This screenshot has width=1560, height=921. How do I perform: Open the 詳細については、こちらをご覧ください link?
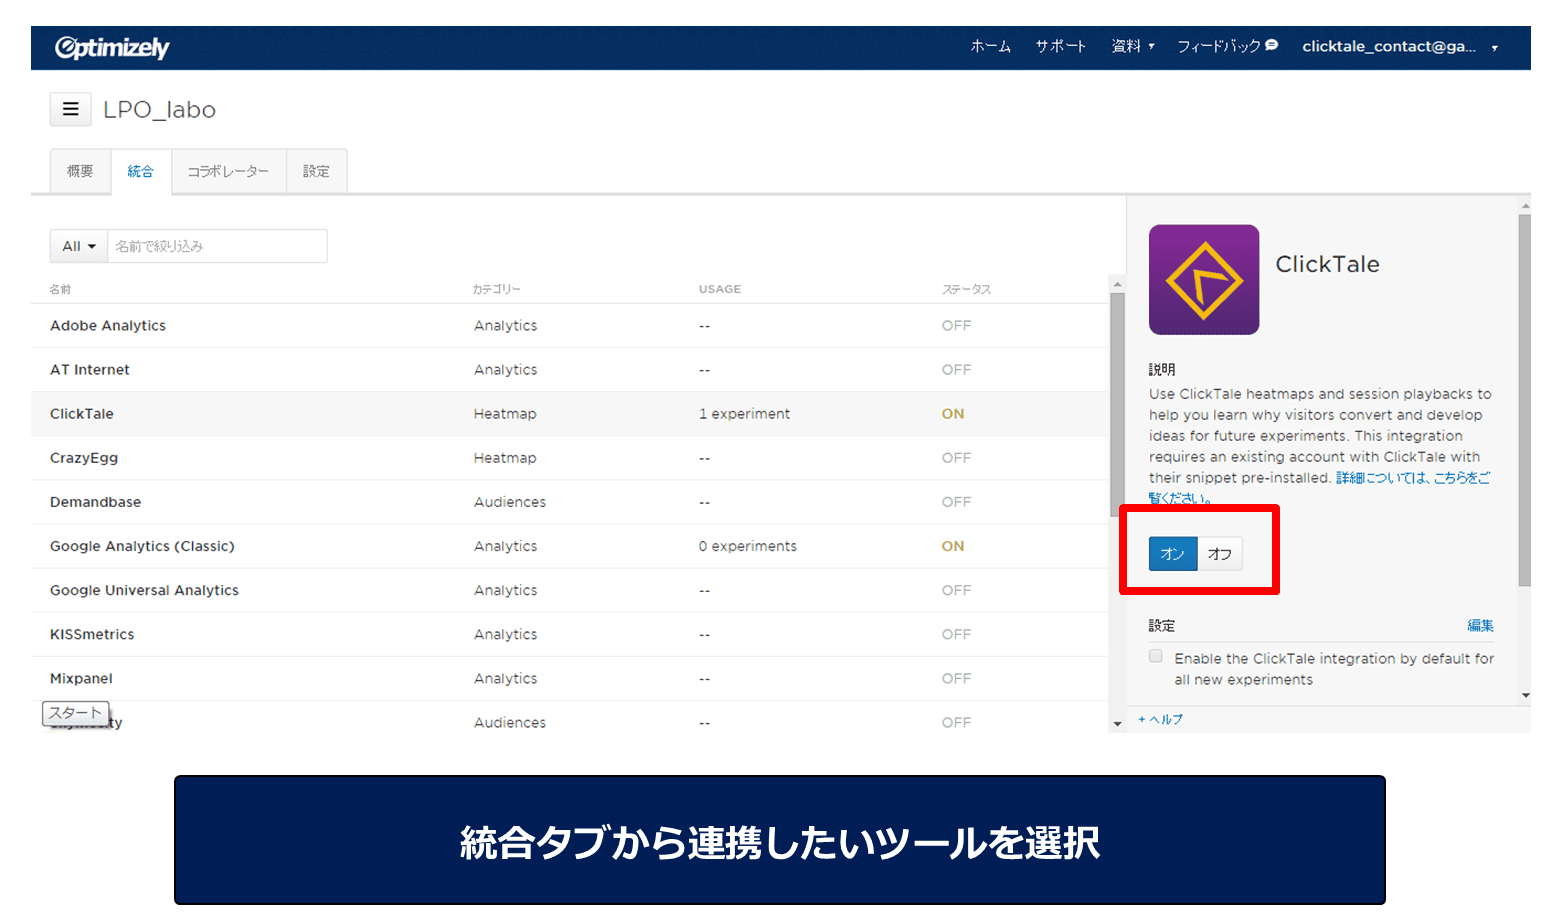(x=1414, y=478)
